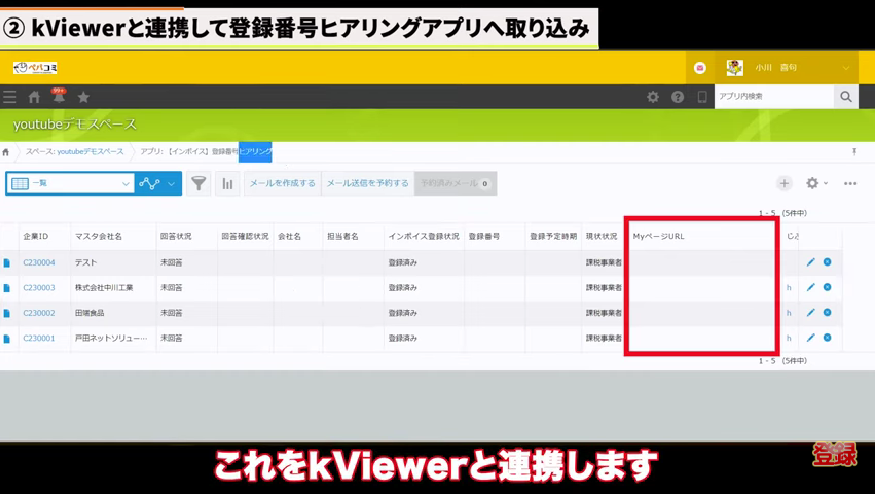Screen dimensions: 875x497
Task: Open the three-dots more options menu
Action: coord(850,183)
